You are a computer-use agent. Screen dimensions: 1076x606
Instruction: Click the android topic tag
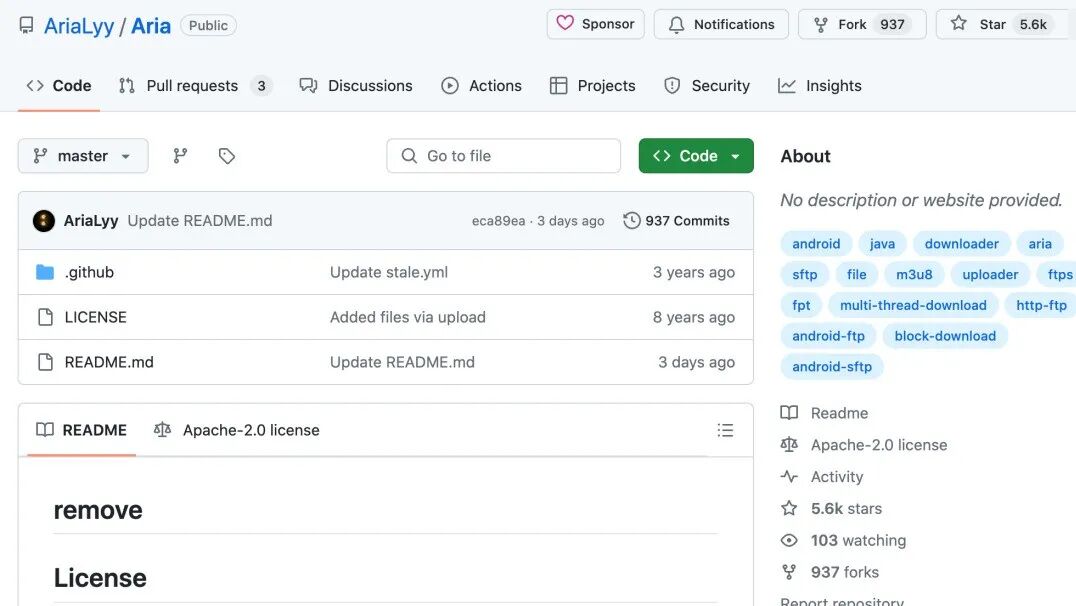[816, 244]
